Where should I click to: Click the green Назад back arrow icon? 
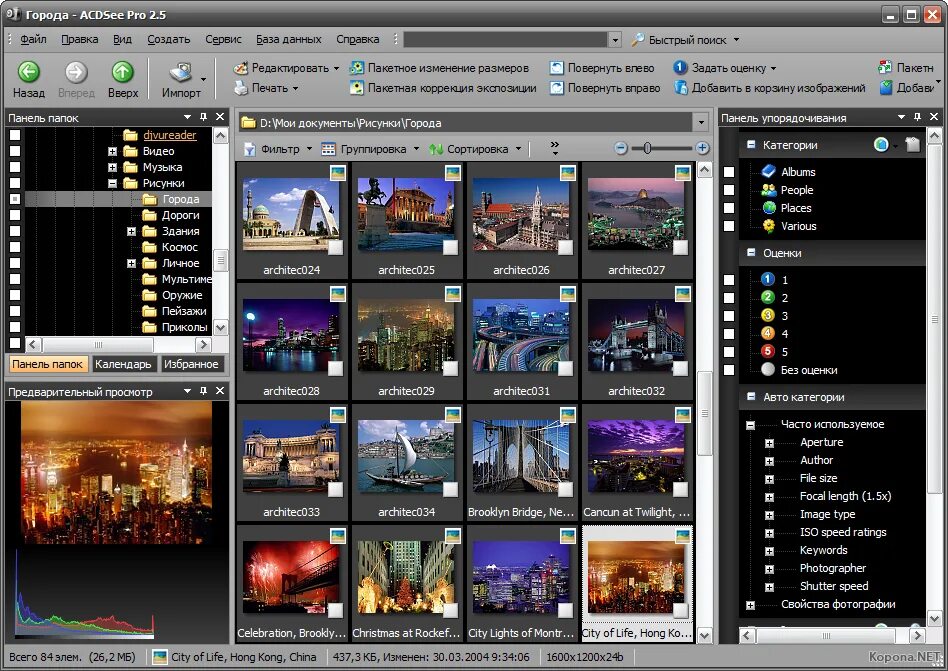28,72
